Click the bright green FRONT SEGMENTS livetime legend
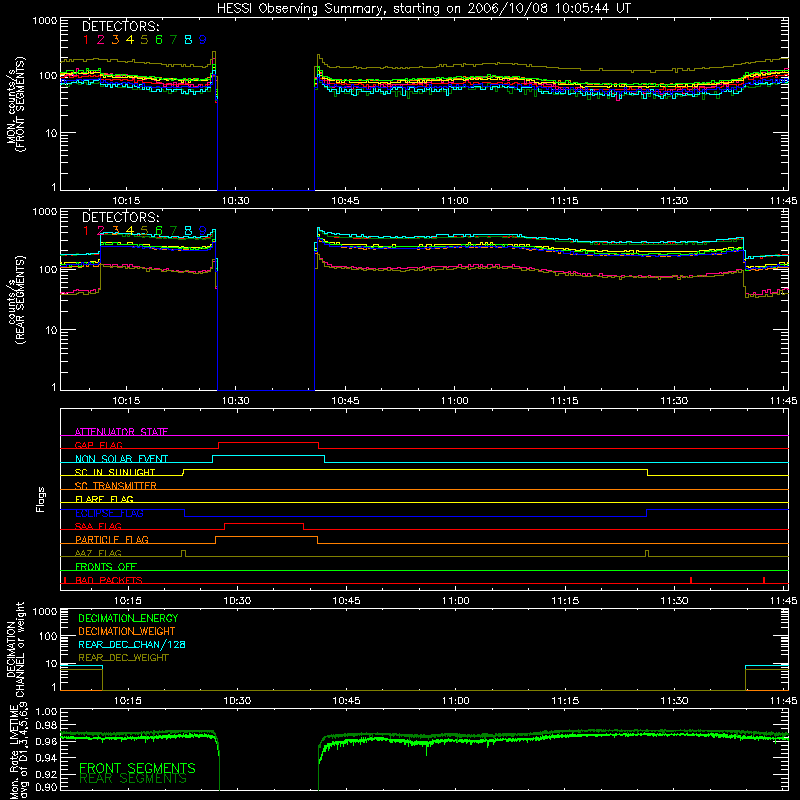800x800 pixels. click(x=137, y=768)
